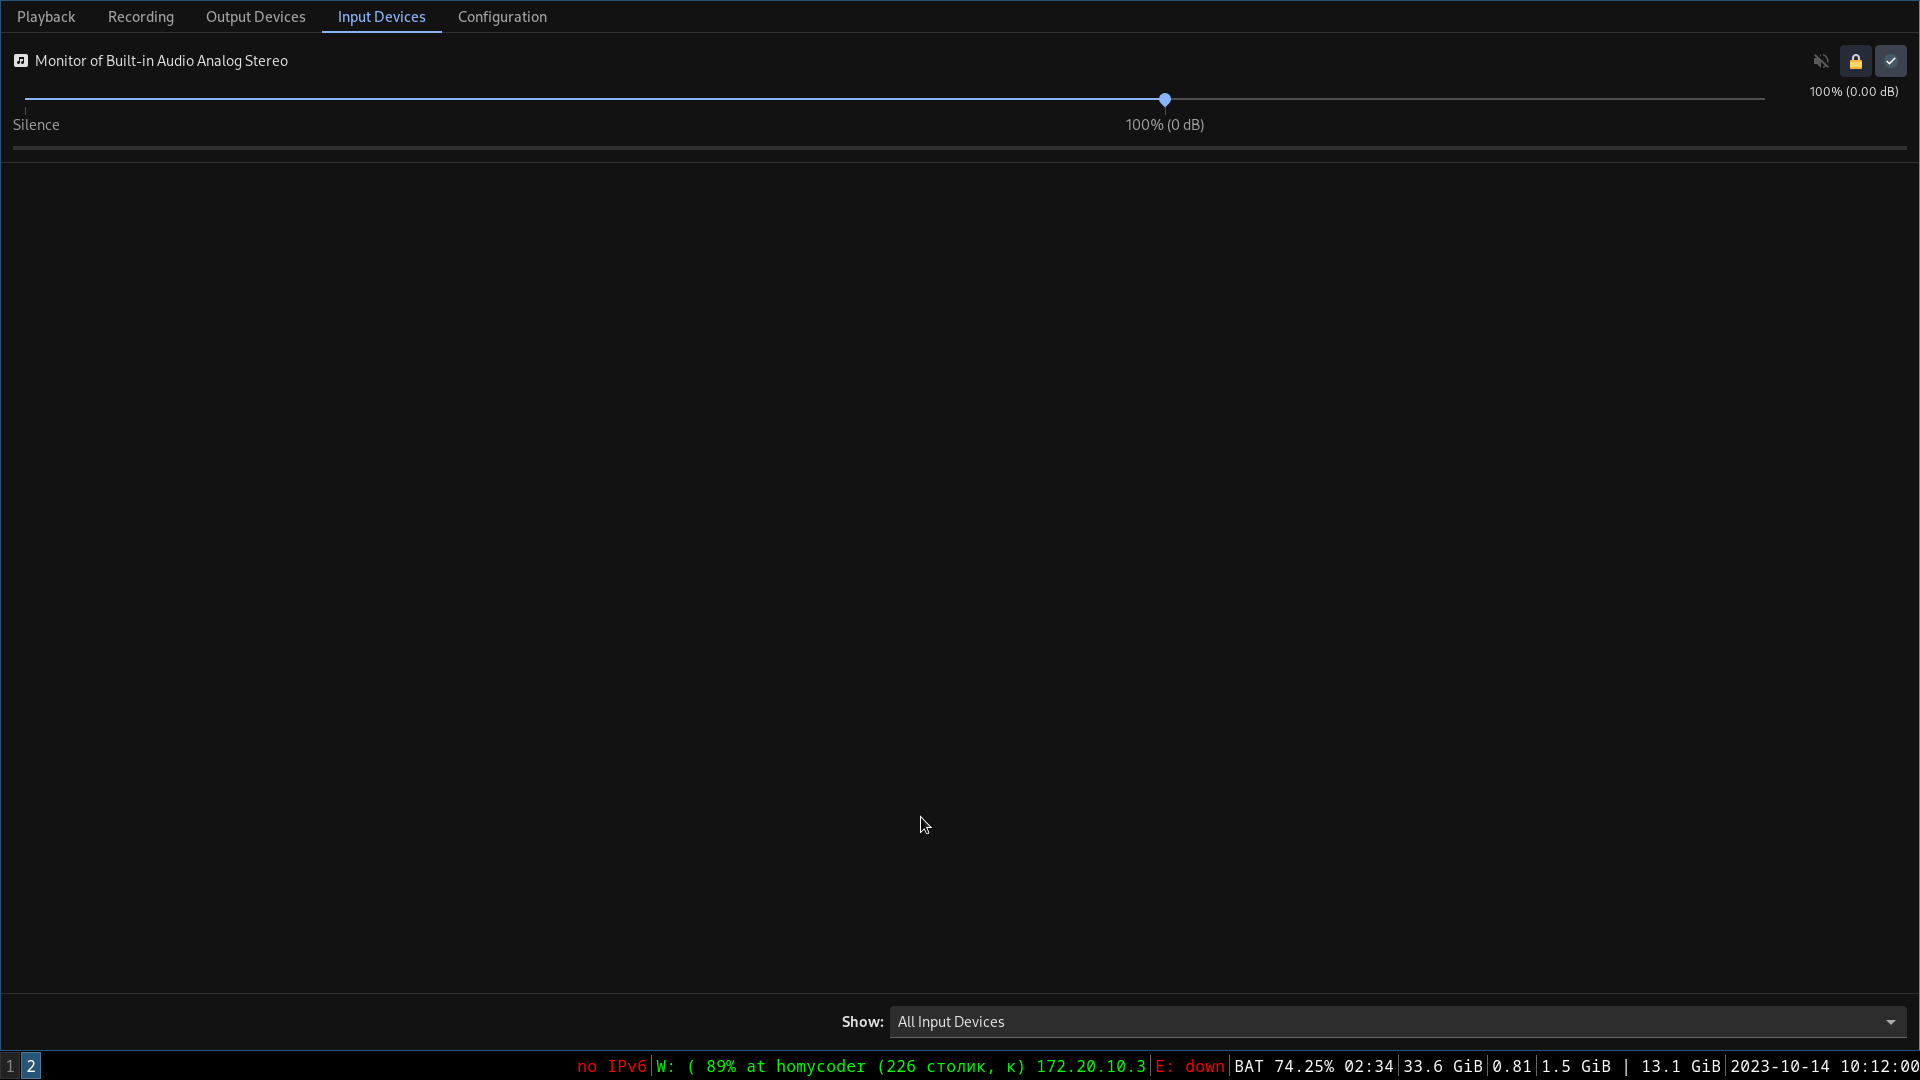Click the 2023-10-14 10:12:00 clock
The image size is (1920, 1080).
pyautogui.click(x=1825, y=1066)
